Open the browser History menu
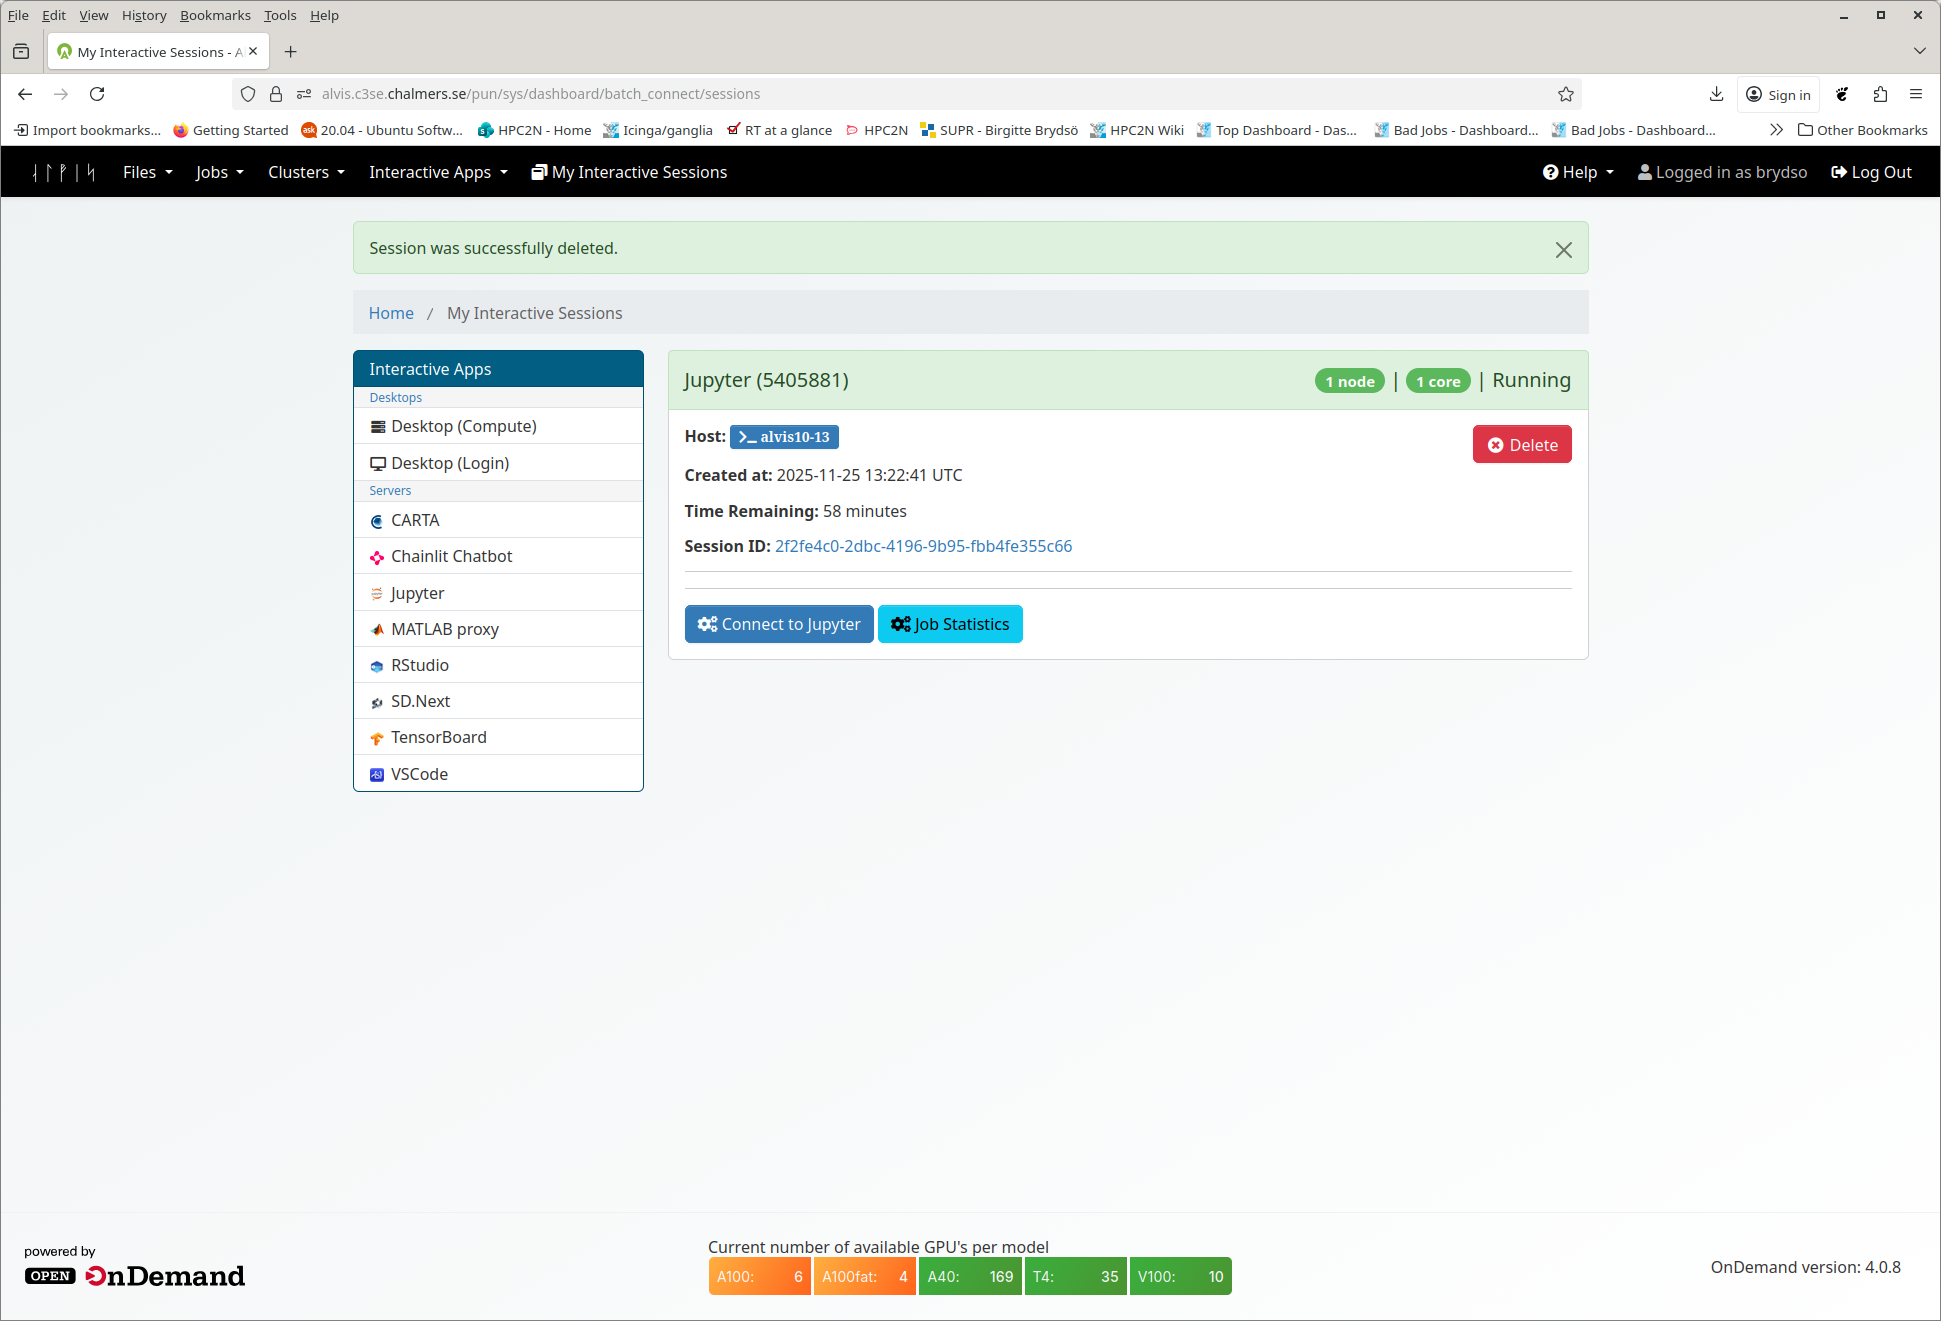 [144, 15]
